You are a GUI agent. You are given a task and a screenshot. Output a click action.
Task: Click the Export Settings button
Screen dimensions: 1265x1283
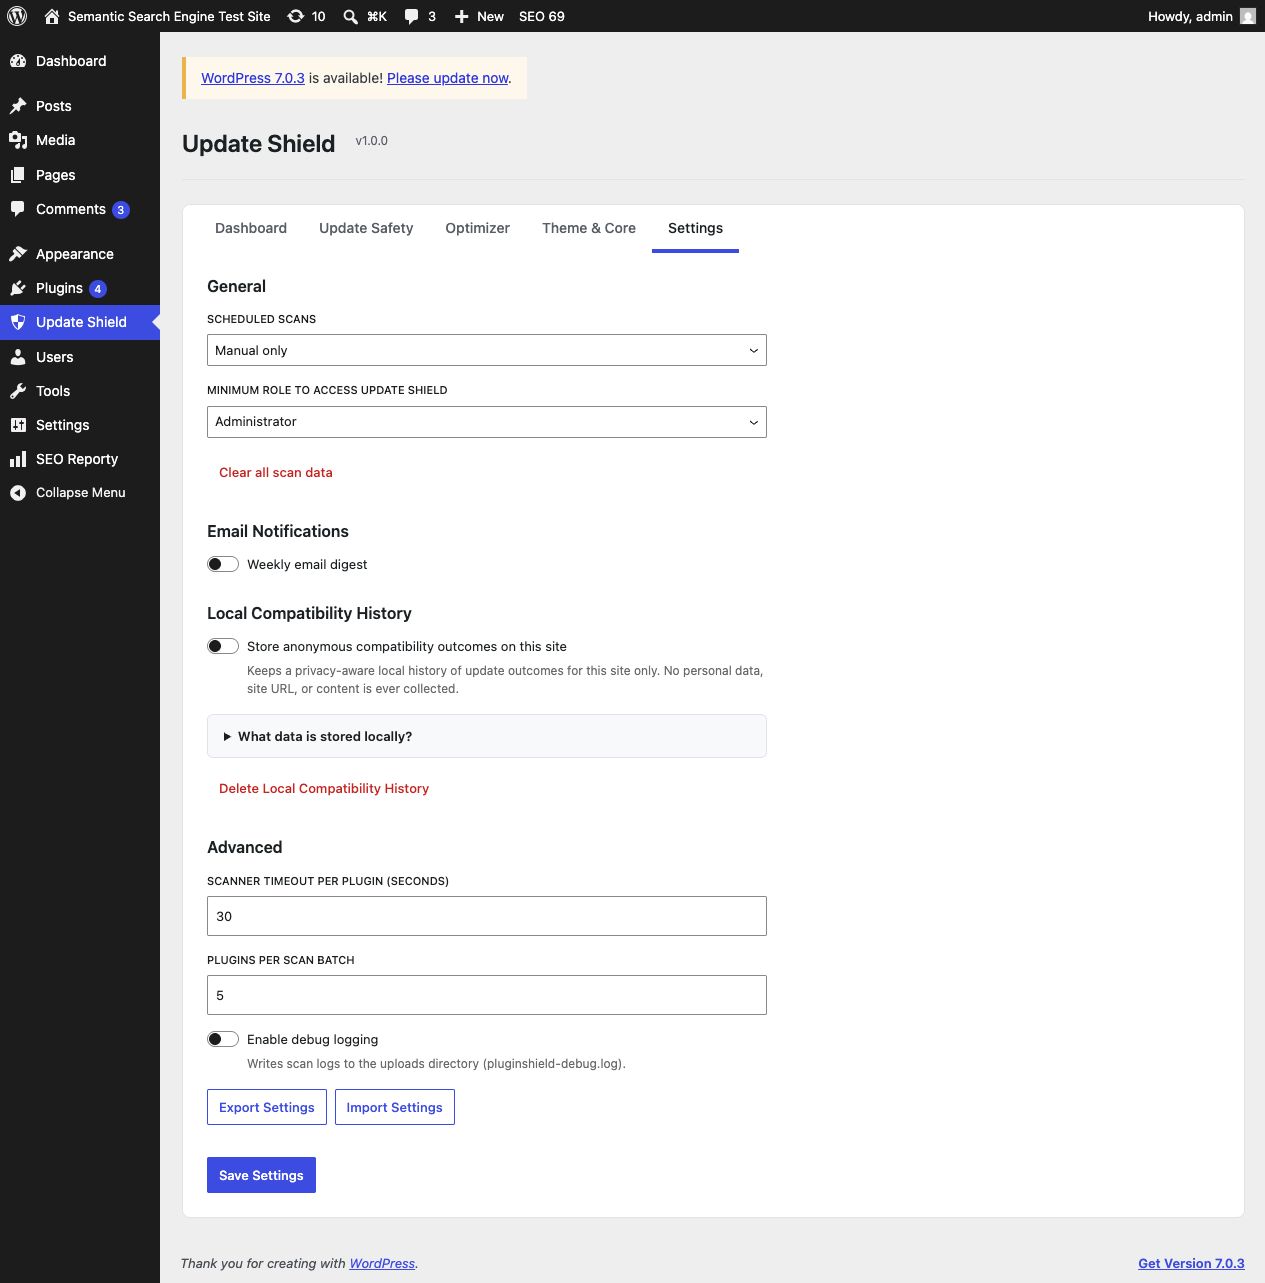(x=267, y=1107)
